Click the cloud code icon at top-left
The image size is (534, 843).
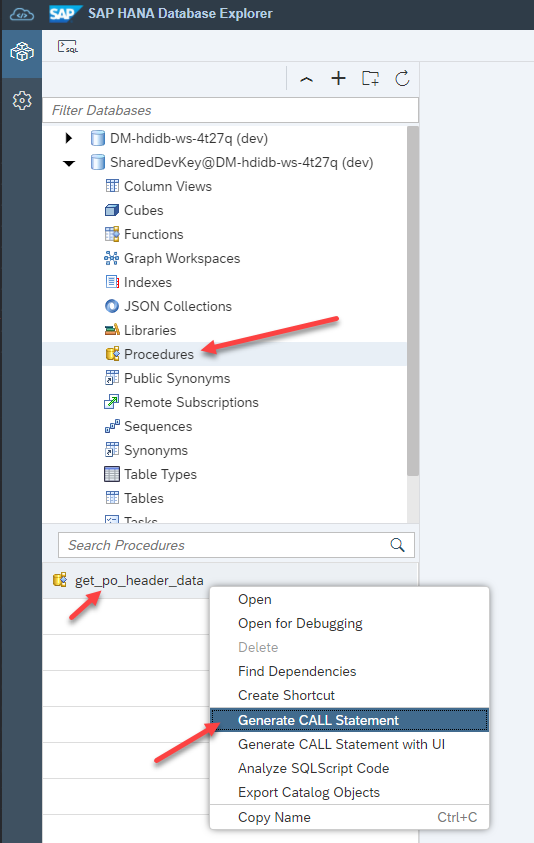pos(22,15)
